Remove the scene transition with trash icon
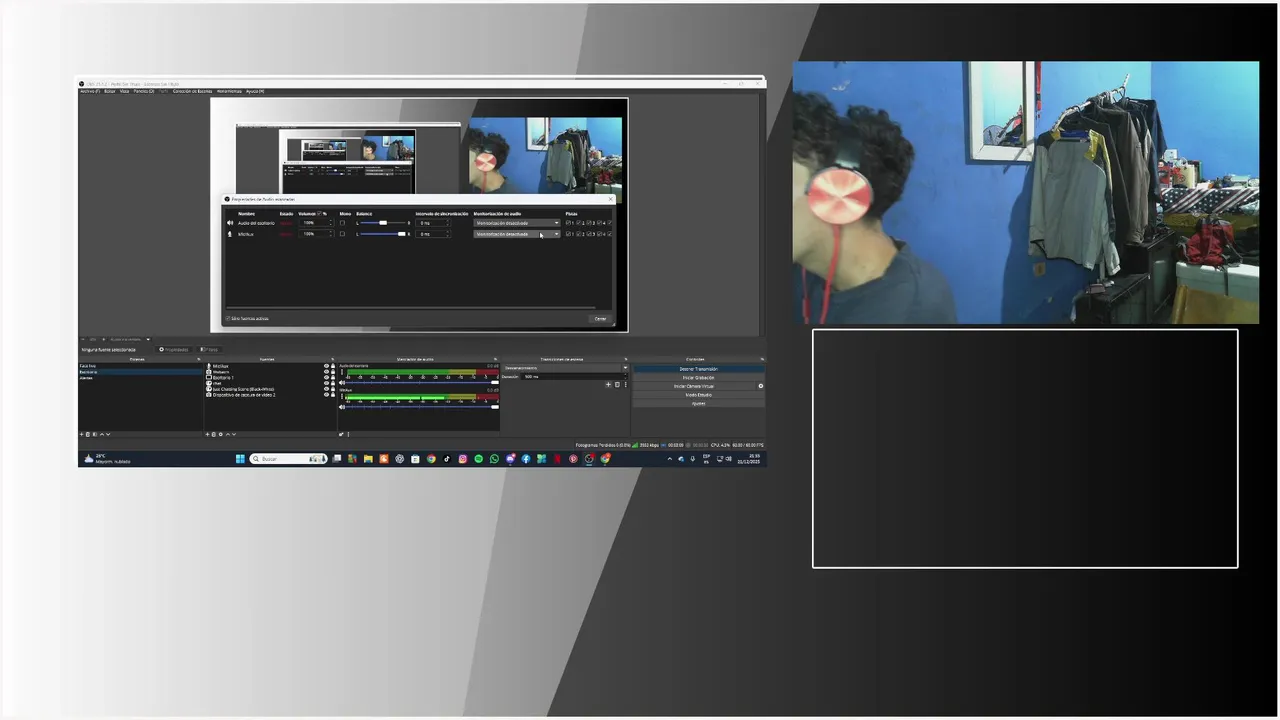The width and height of the screenshot is (1280, 720). click(x=617, y=385)
